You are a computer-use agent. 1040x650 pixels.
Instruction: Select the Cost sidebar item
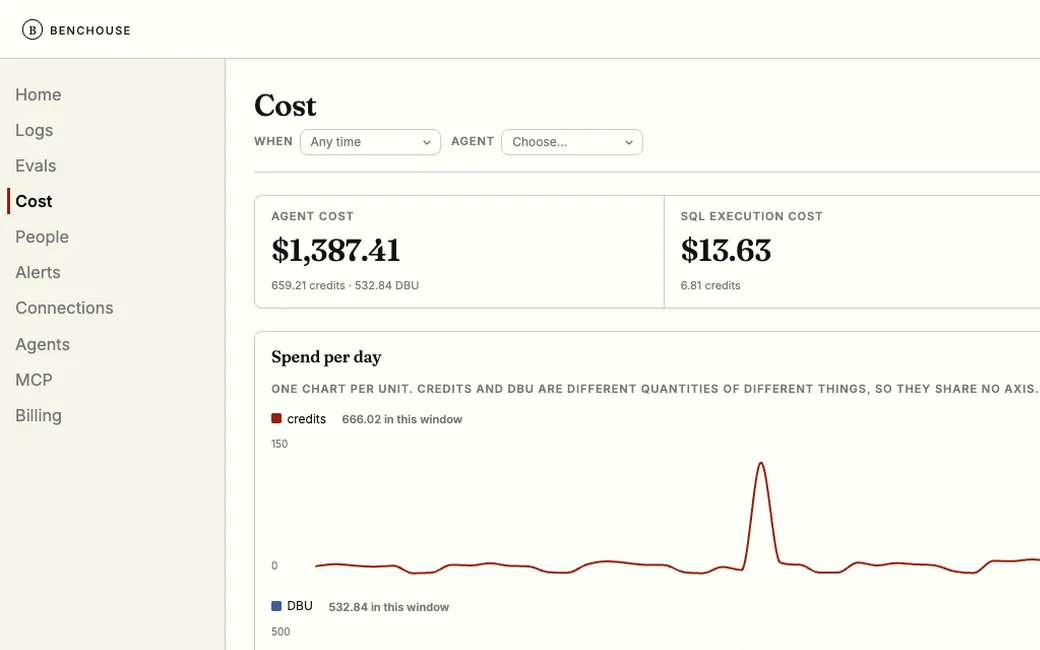click(34, 201)
